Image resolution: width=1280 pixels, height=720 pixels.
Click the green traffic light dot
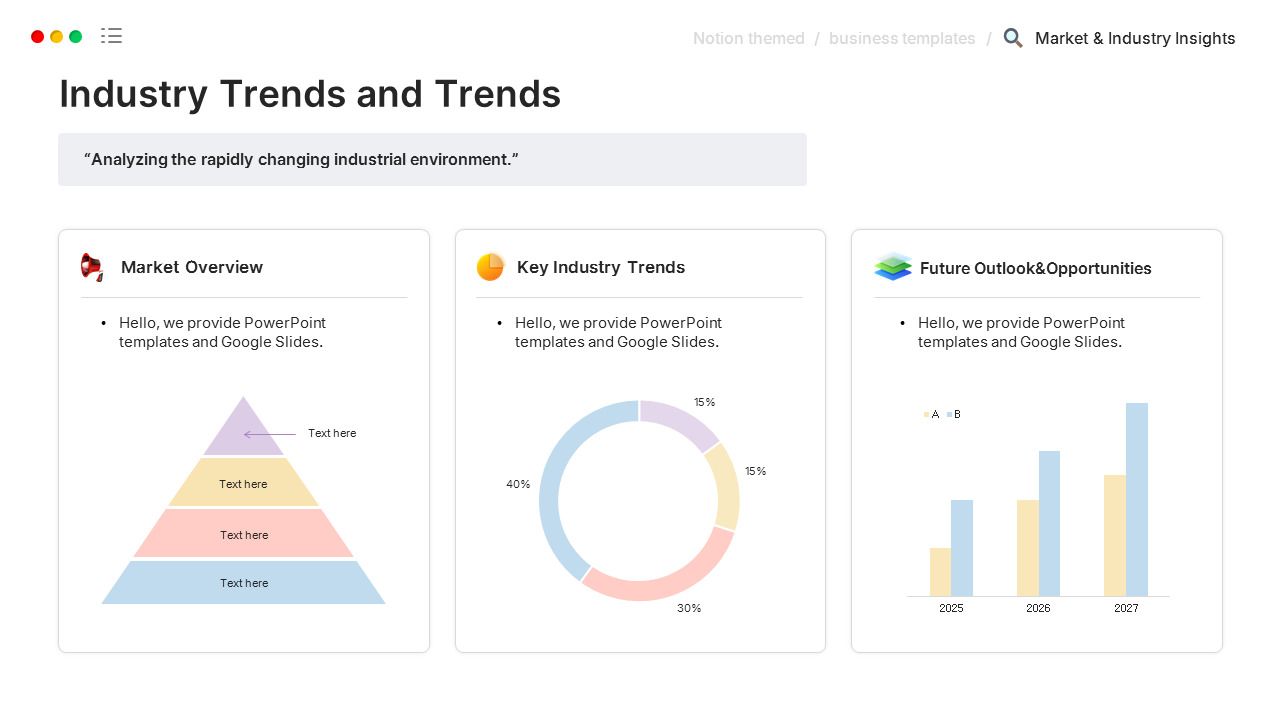tap(77, 36)
